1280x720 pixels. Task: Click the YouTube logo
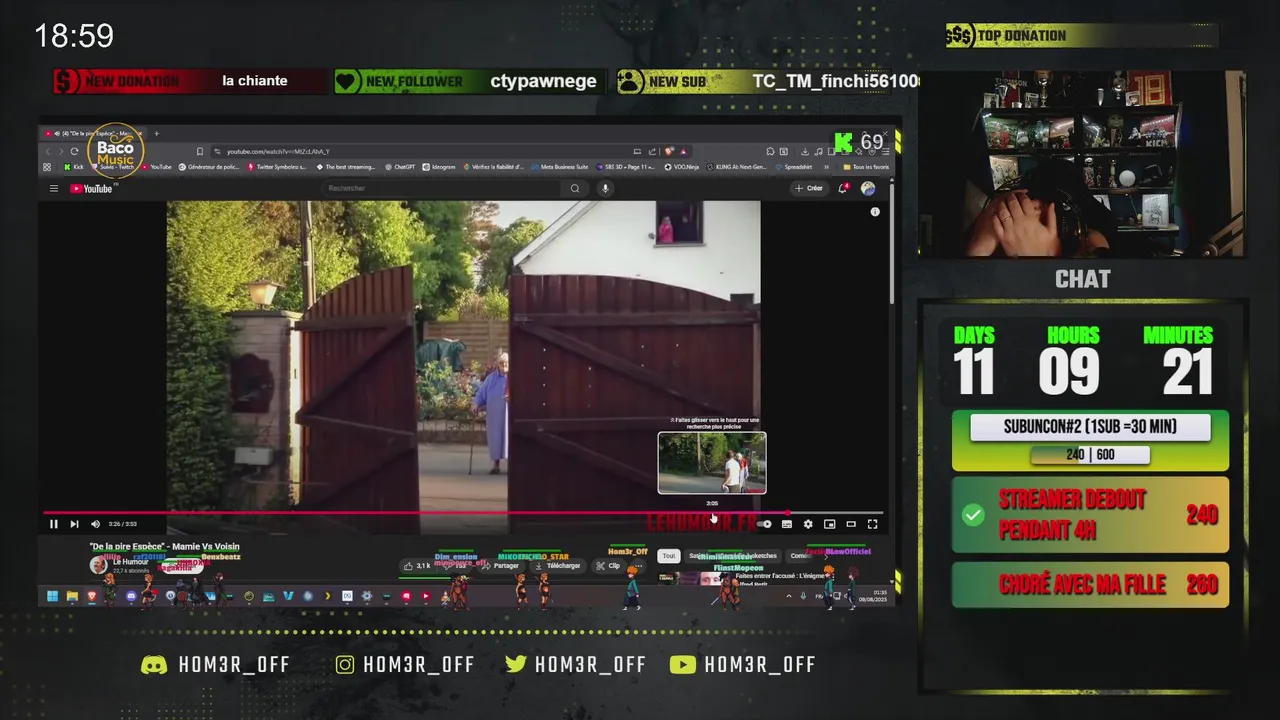(x=91, y=188)
